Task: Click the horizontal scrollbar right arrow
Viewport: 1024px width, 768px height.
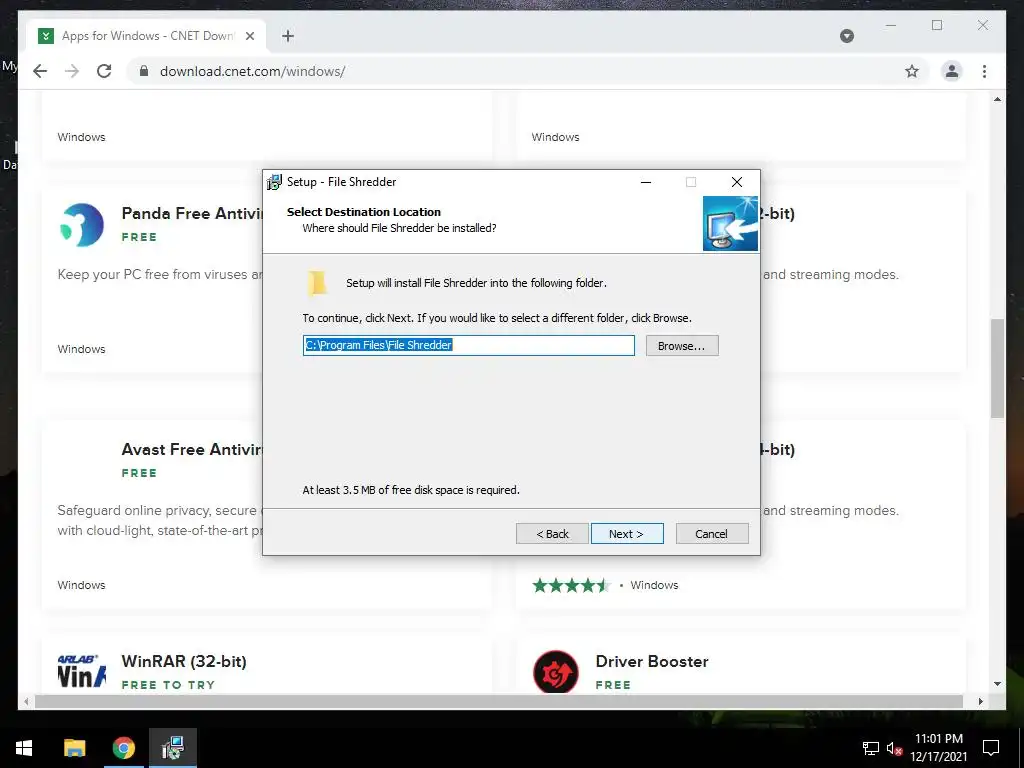Action: coord(980,701)
